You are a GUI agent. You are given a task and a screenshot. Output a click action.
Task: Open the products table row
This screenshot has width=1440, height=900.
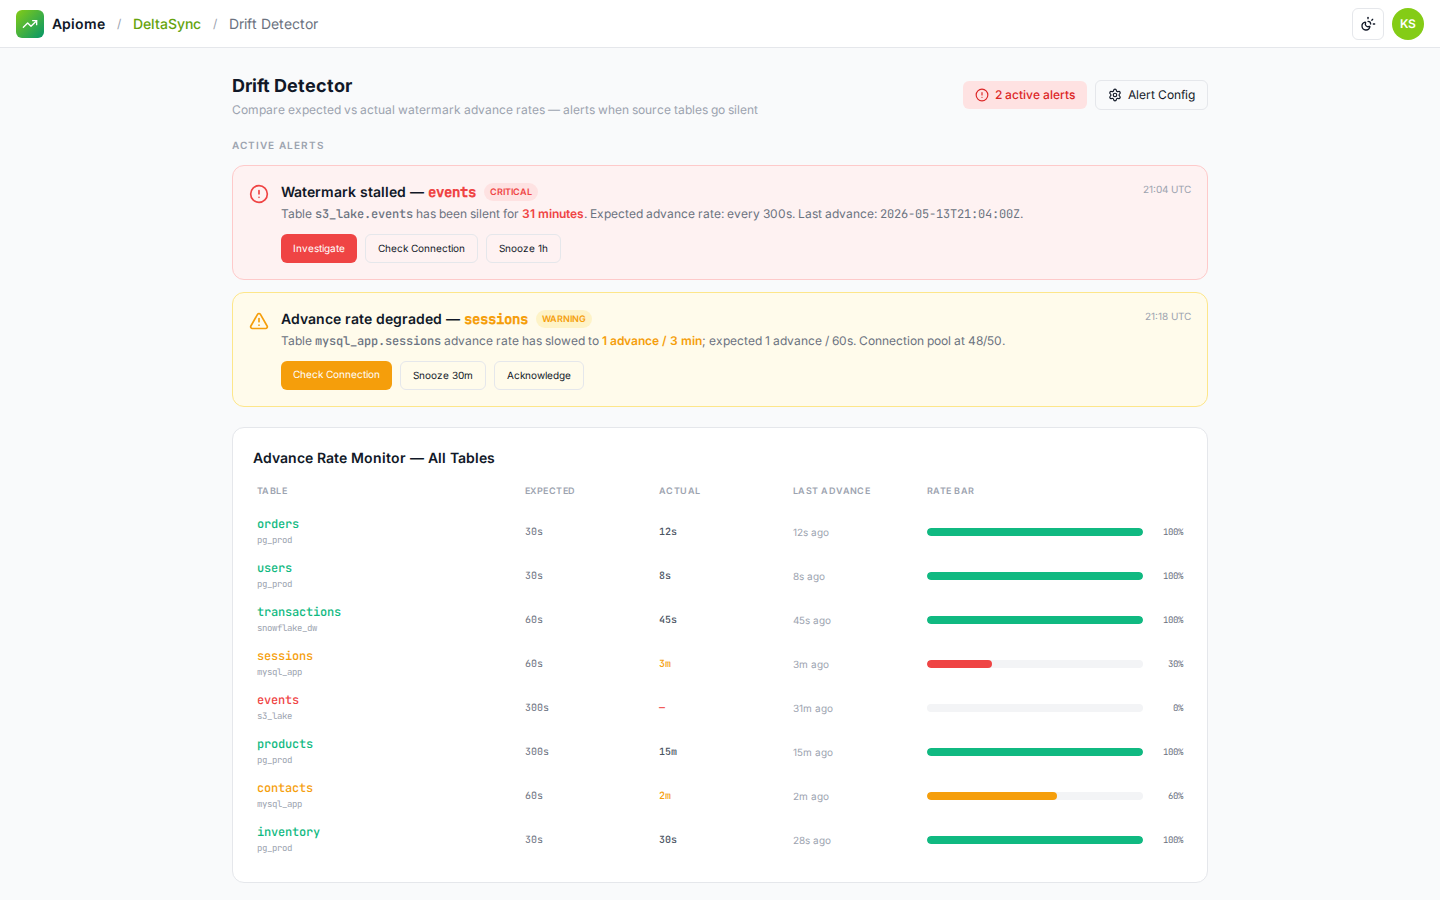[720, 751]
